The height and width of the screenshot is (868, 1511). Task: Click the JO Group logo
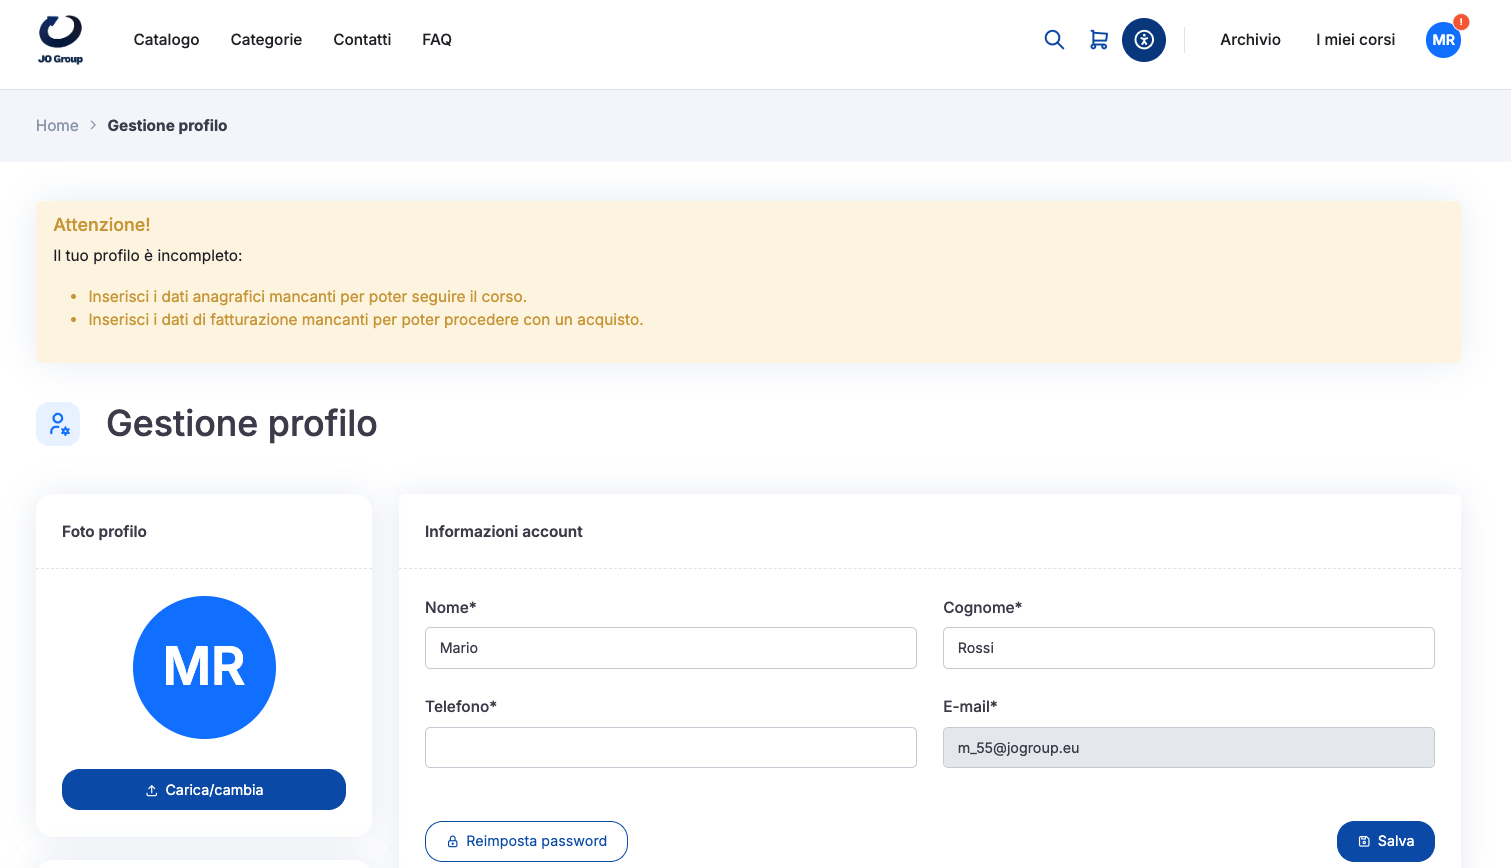(x=60, y=40)
